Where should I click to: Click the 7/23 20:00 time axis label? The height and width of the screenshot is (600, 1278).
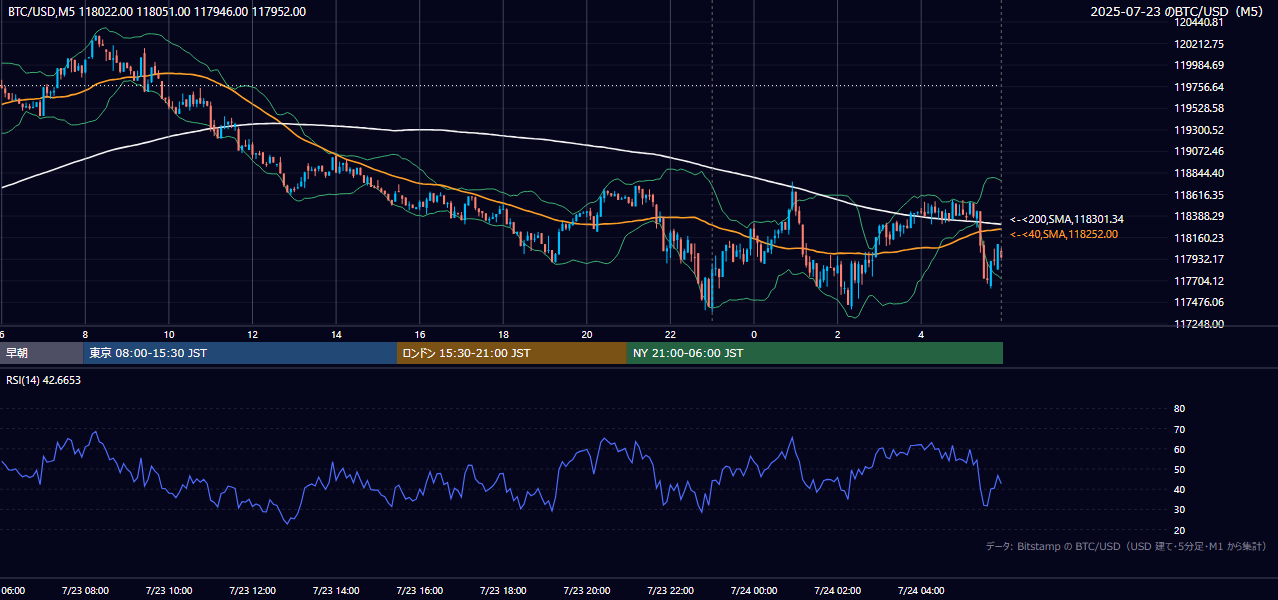[x=587, y=591]
